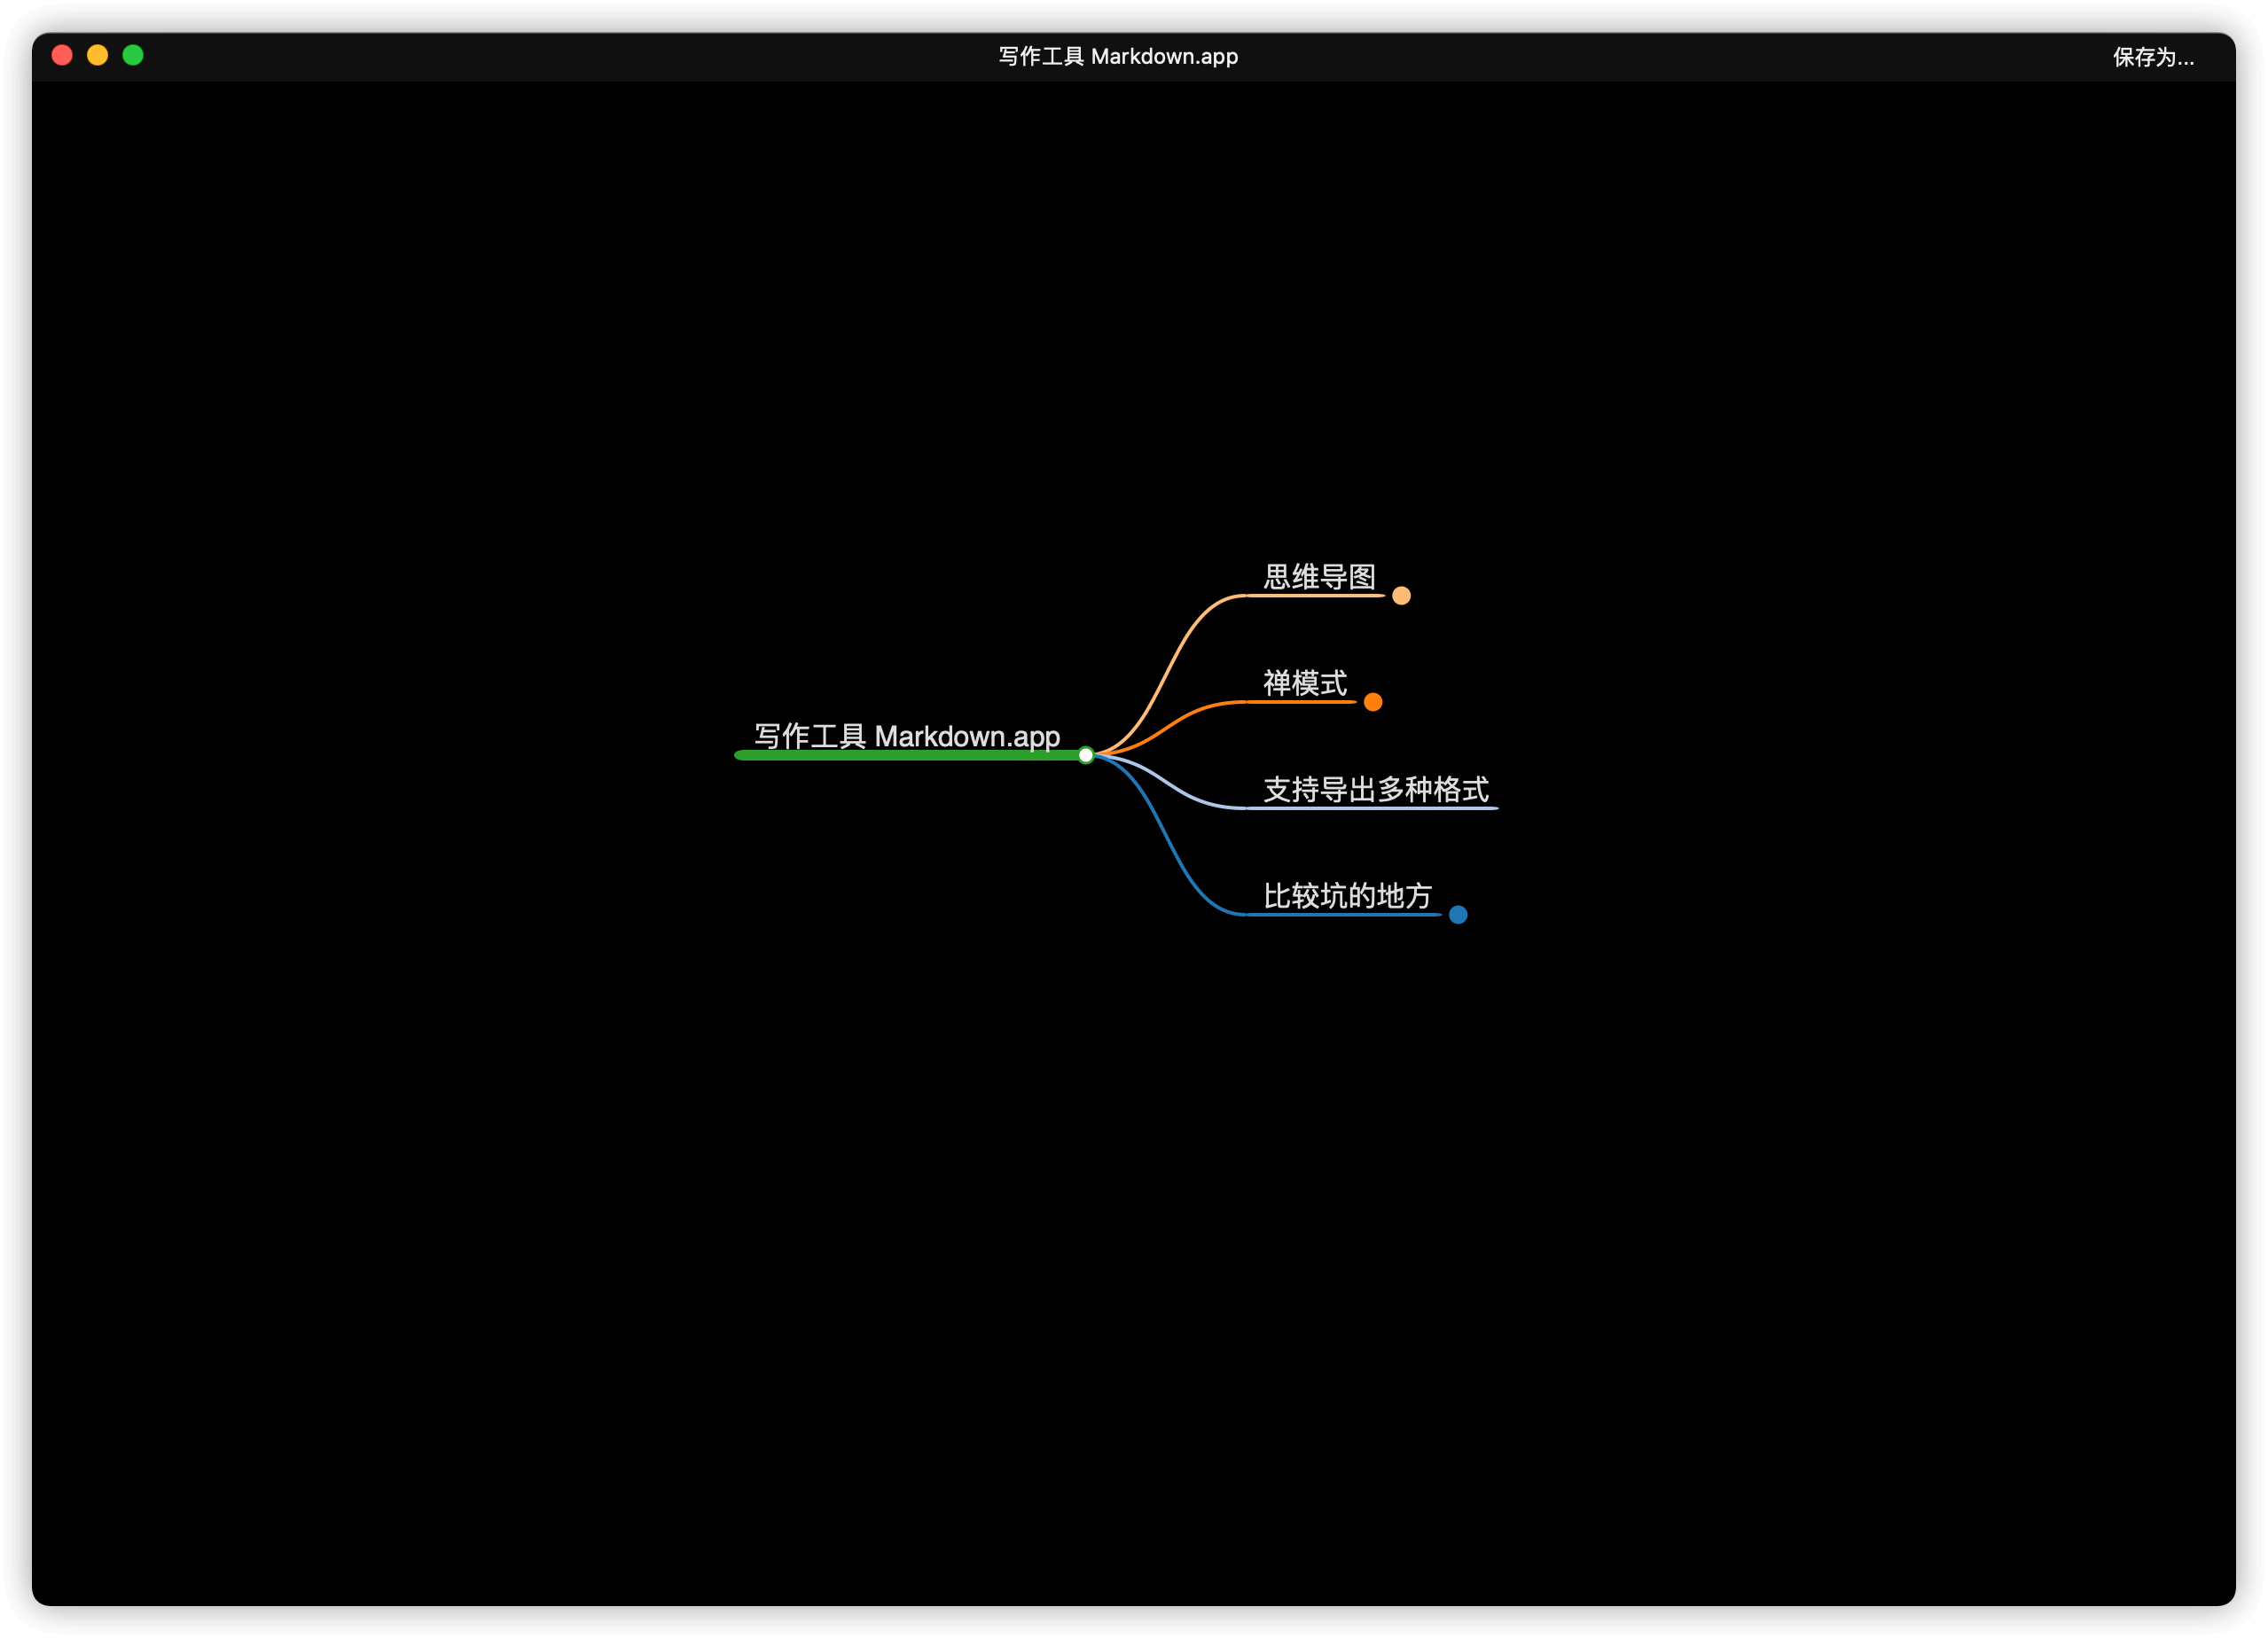Image resolution: width=2268 pixels, height=1638 pixels.
Task: Expand the 比较坑的地方 node's blue circle
Action: coord(1458,915)
